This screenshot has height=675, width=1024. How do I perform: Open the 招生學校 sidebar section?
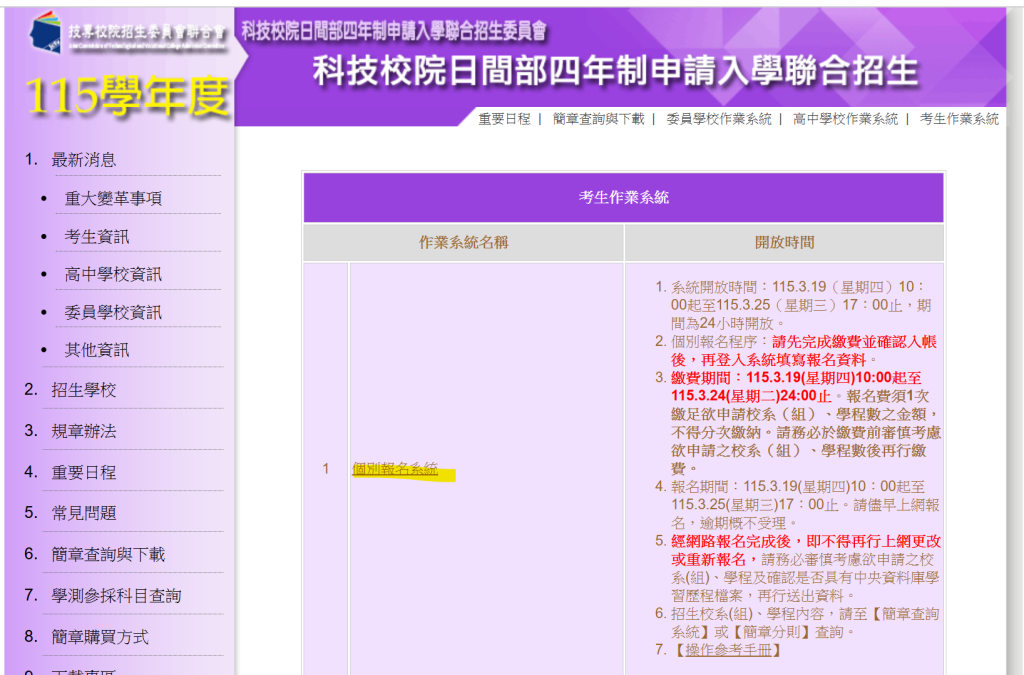point(84,391)
